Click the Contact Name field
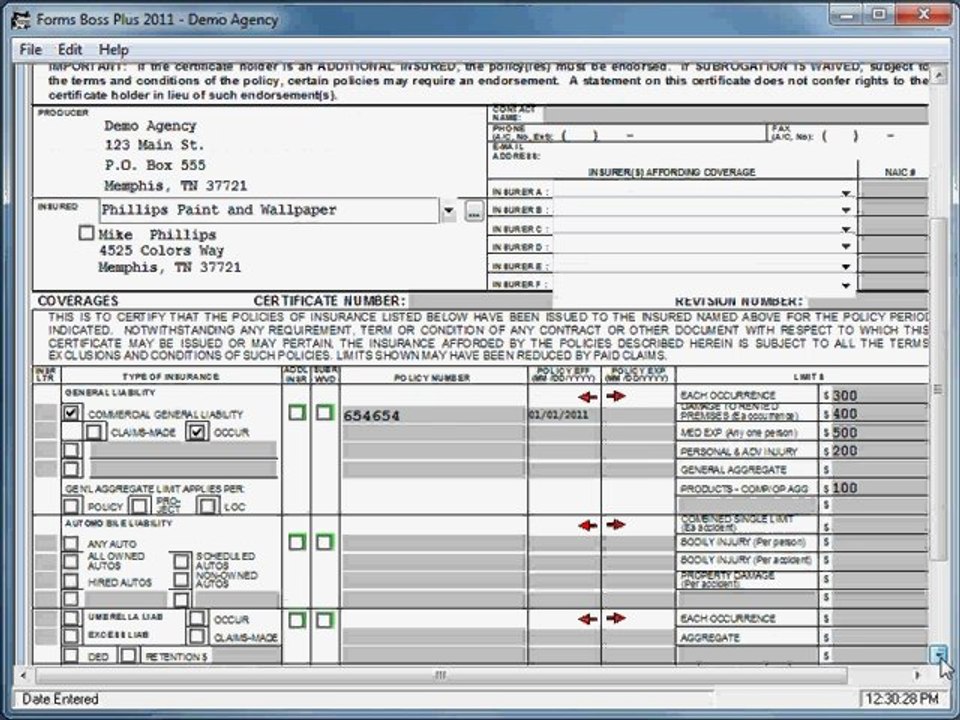Image resolution: width=960 pixels, height=720 pixels. pos(736,114)
